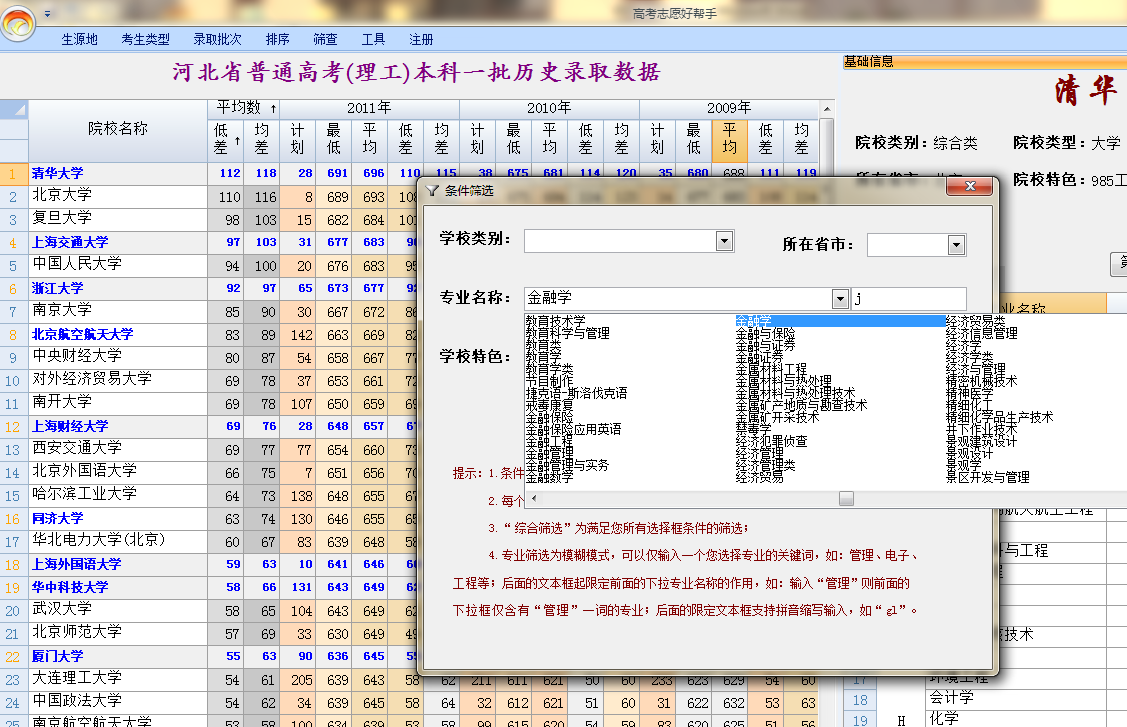Select the 华北电力大学(北京) row

coord(117,541)
